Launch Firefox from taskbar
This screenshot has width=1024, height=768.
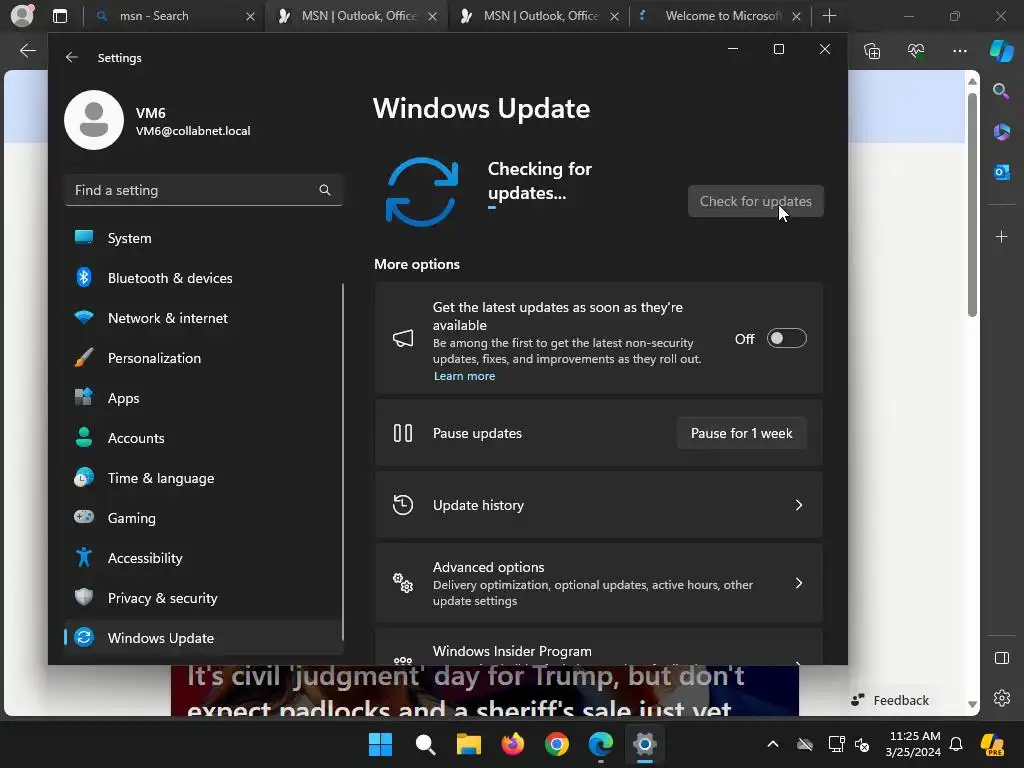click(513, 744)
